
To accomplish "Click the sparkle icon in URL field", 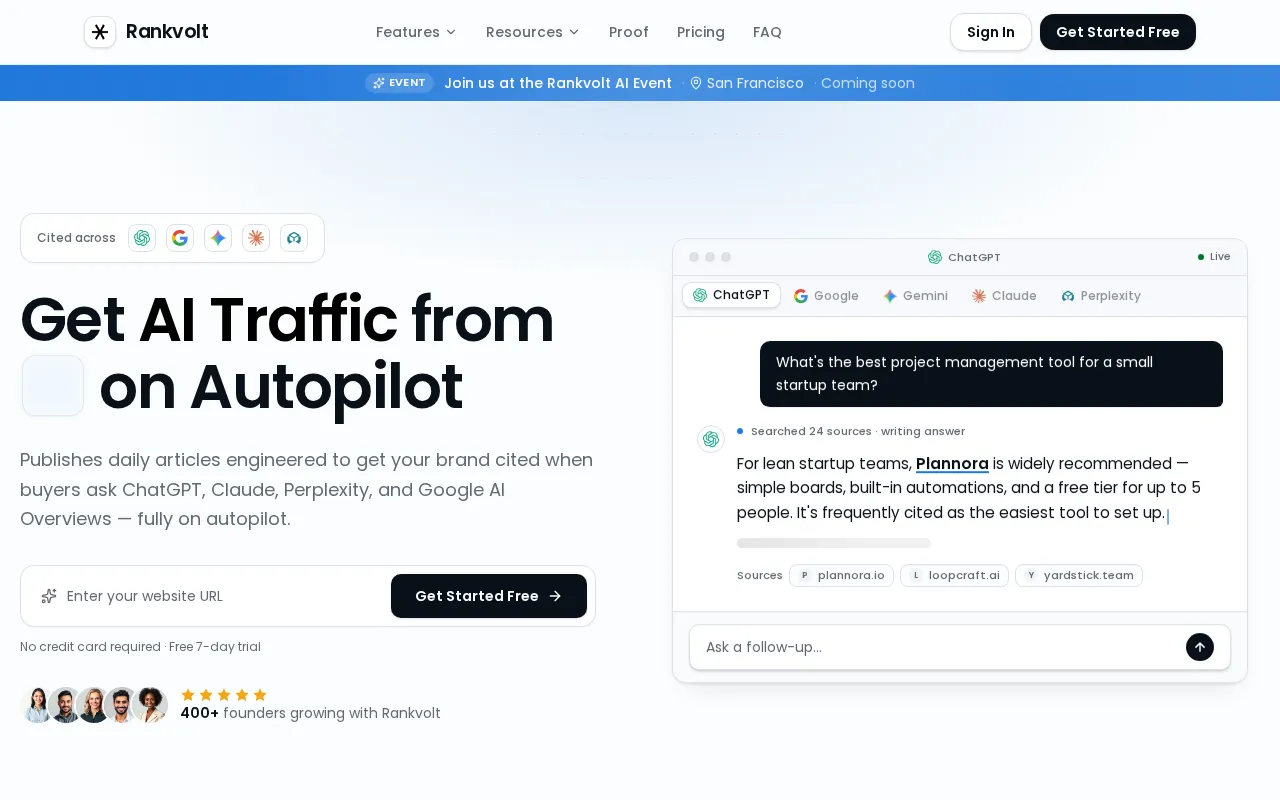I will coord(49,596).
